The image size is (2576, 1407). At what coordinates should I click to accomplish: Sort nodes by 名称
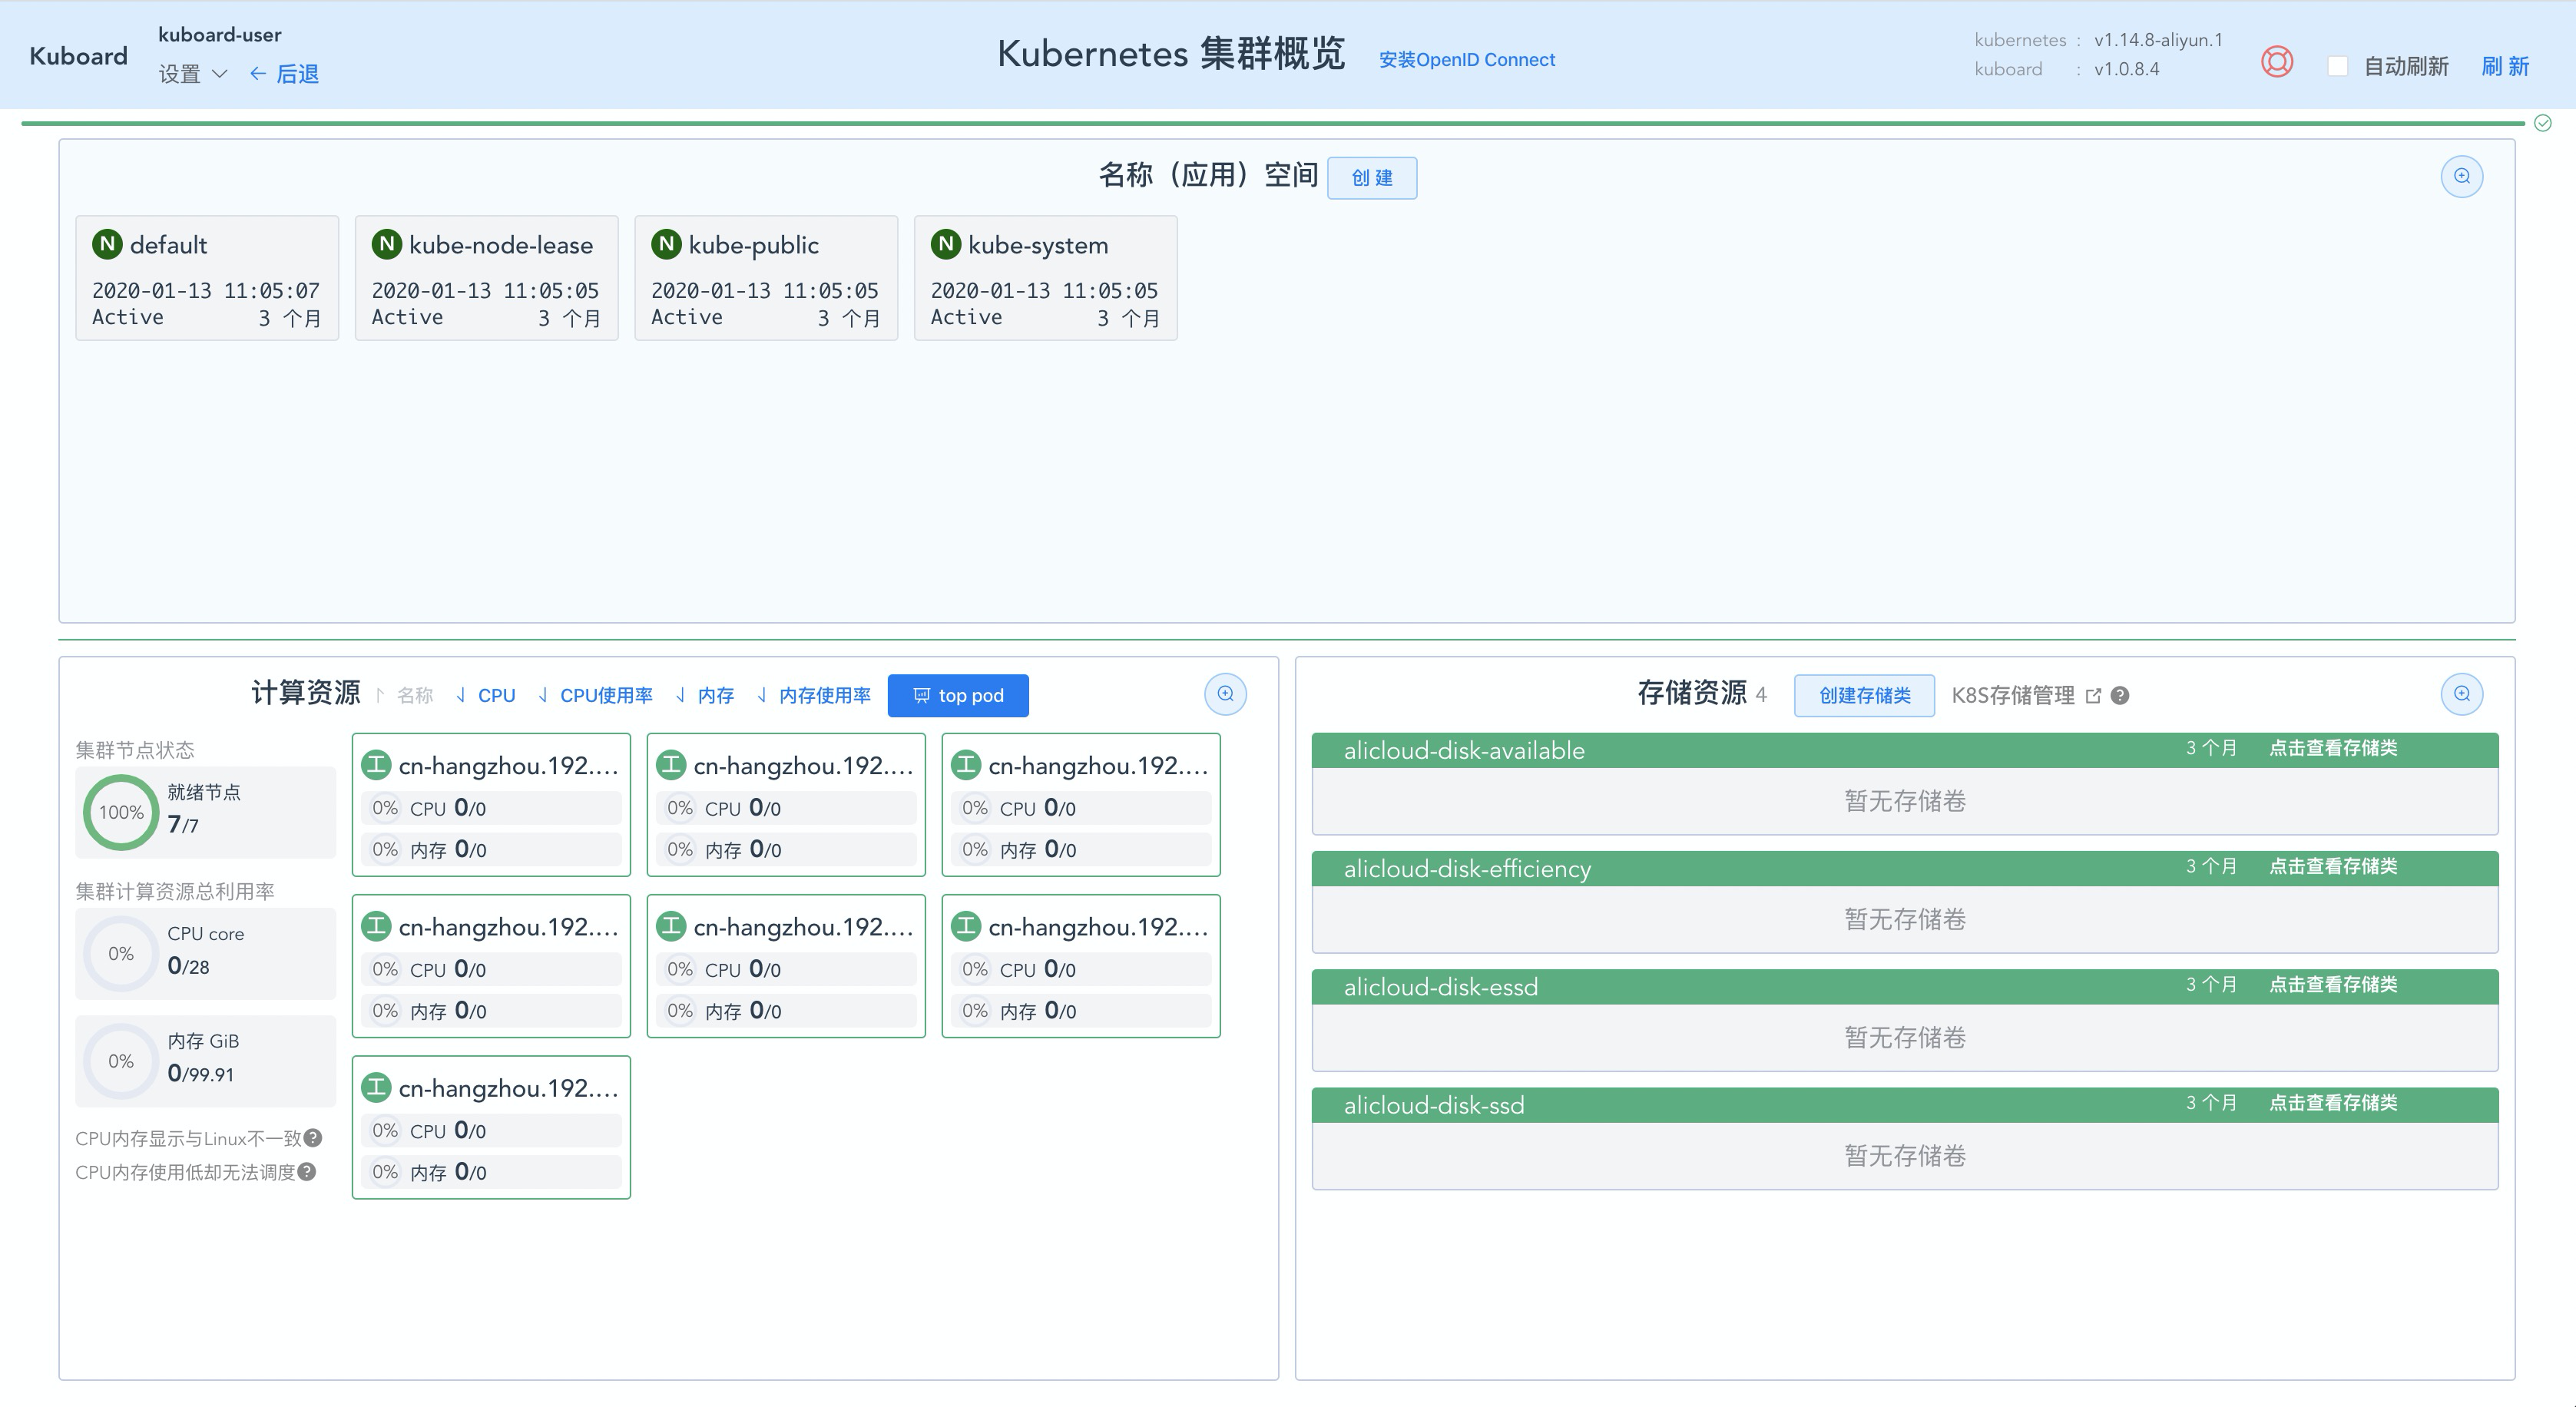(405, 696)
